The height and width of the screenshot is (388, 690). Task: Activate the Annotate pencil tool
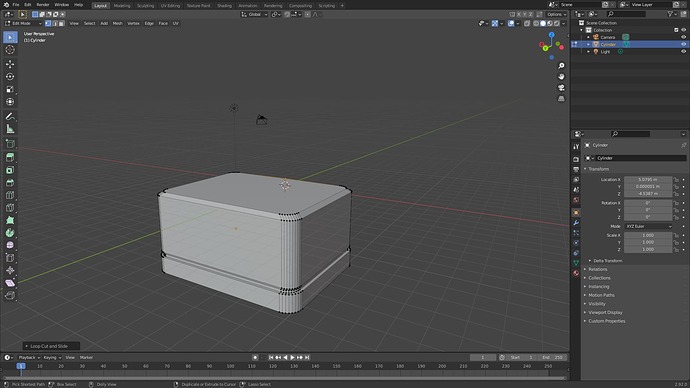click(x=10, y=117)
